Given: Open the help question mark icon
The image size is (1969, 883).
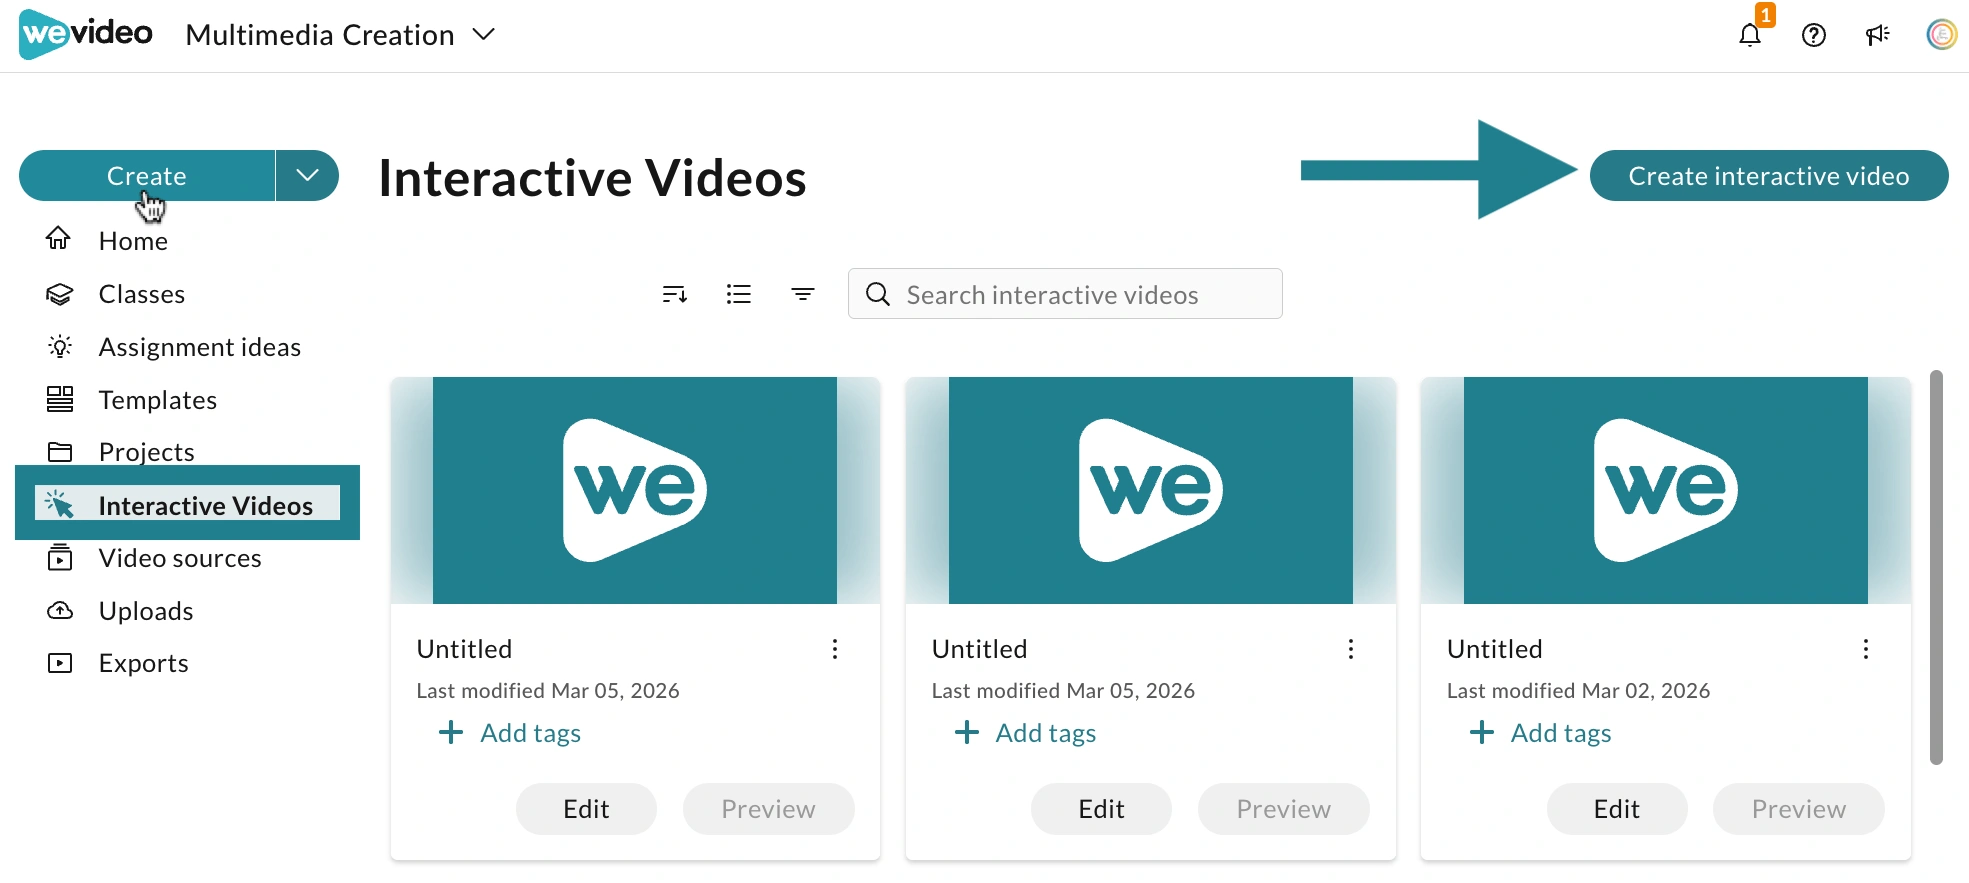Looking at the screenshot, I should click(1813, 36).
